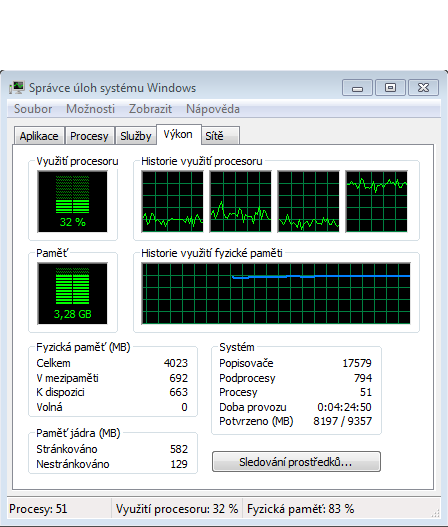The image size is (448, 527).
Task: Click the Task Manager title bar icon
Action: [x=17, y=88]
